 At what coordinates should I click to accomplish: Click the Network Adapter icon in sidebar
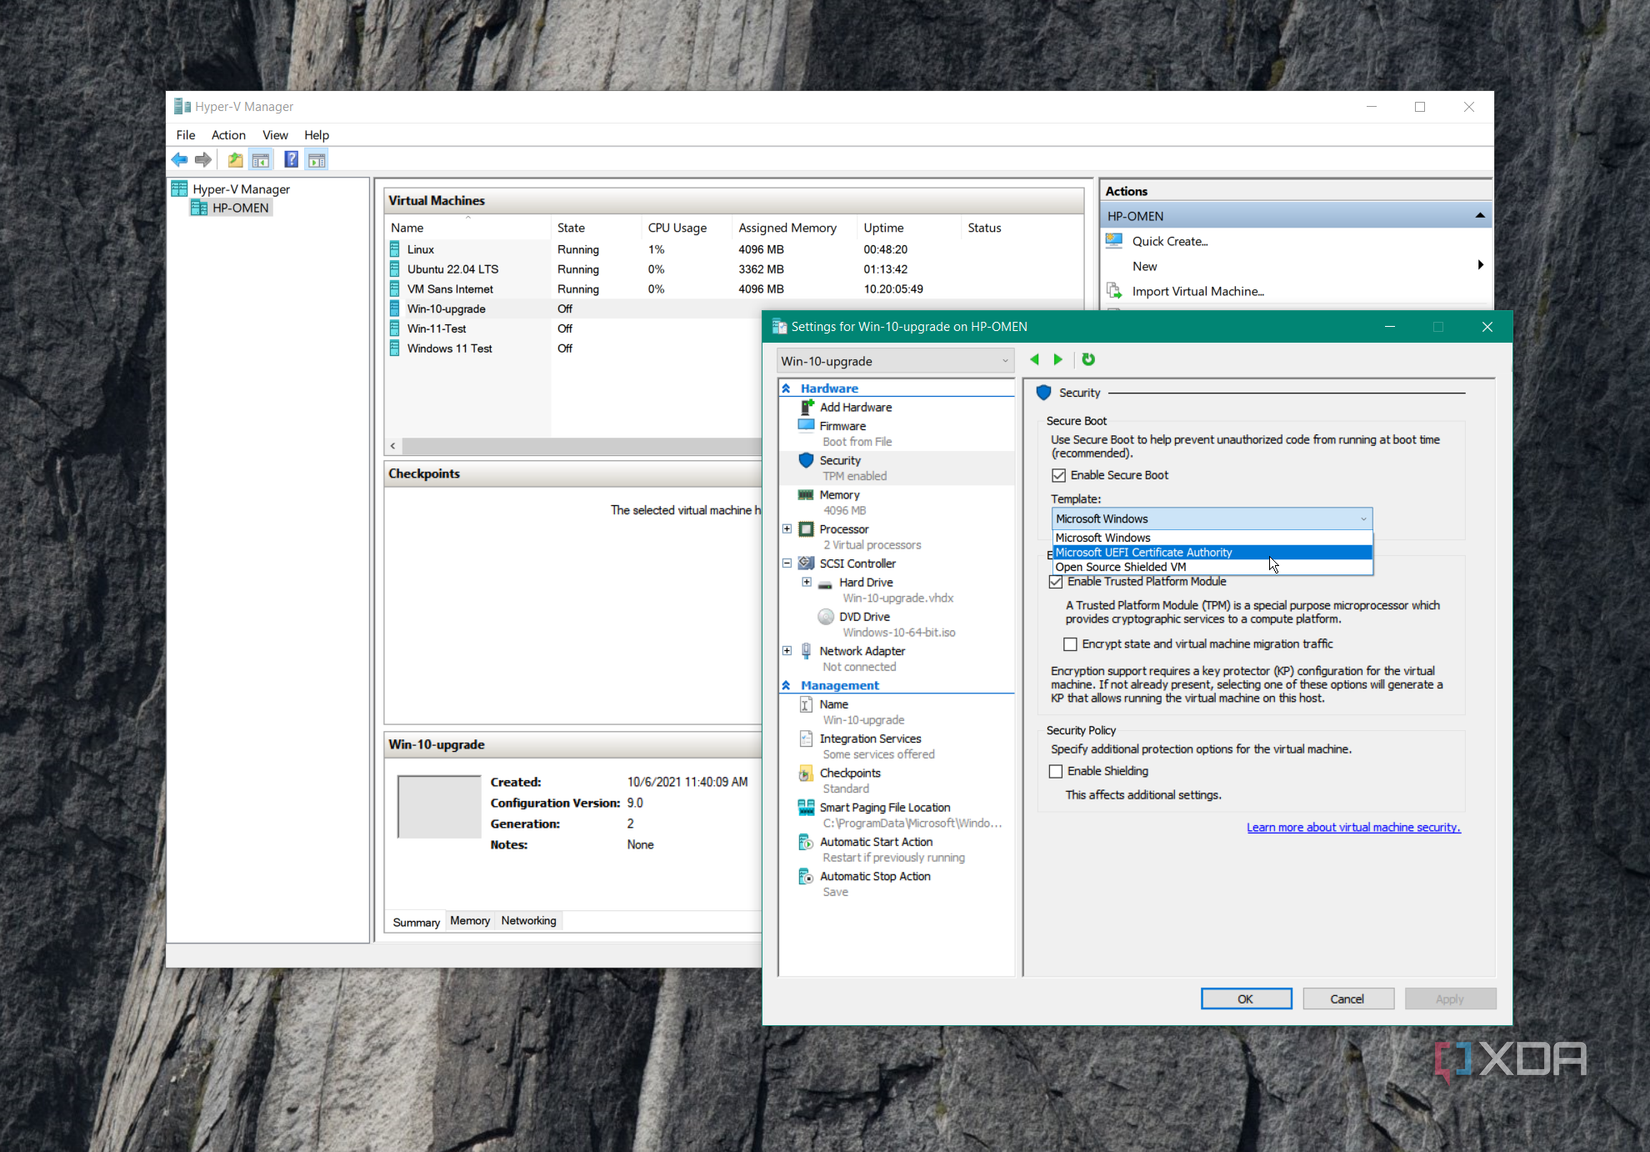(807, 651)
